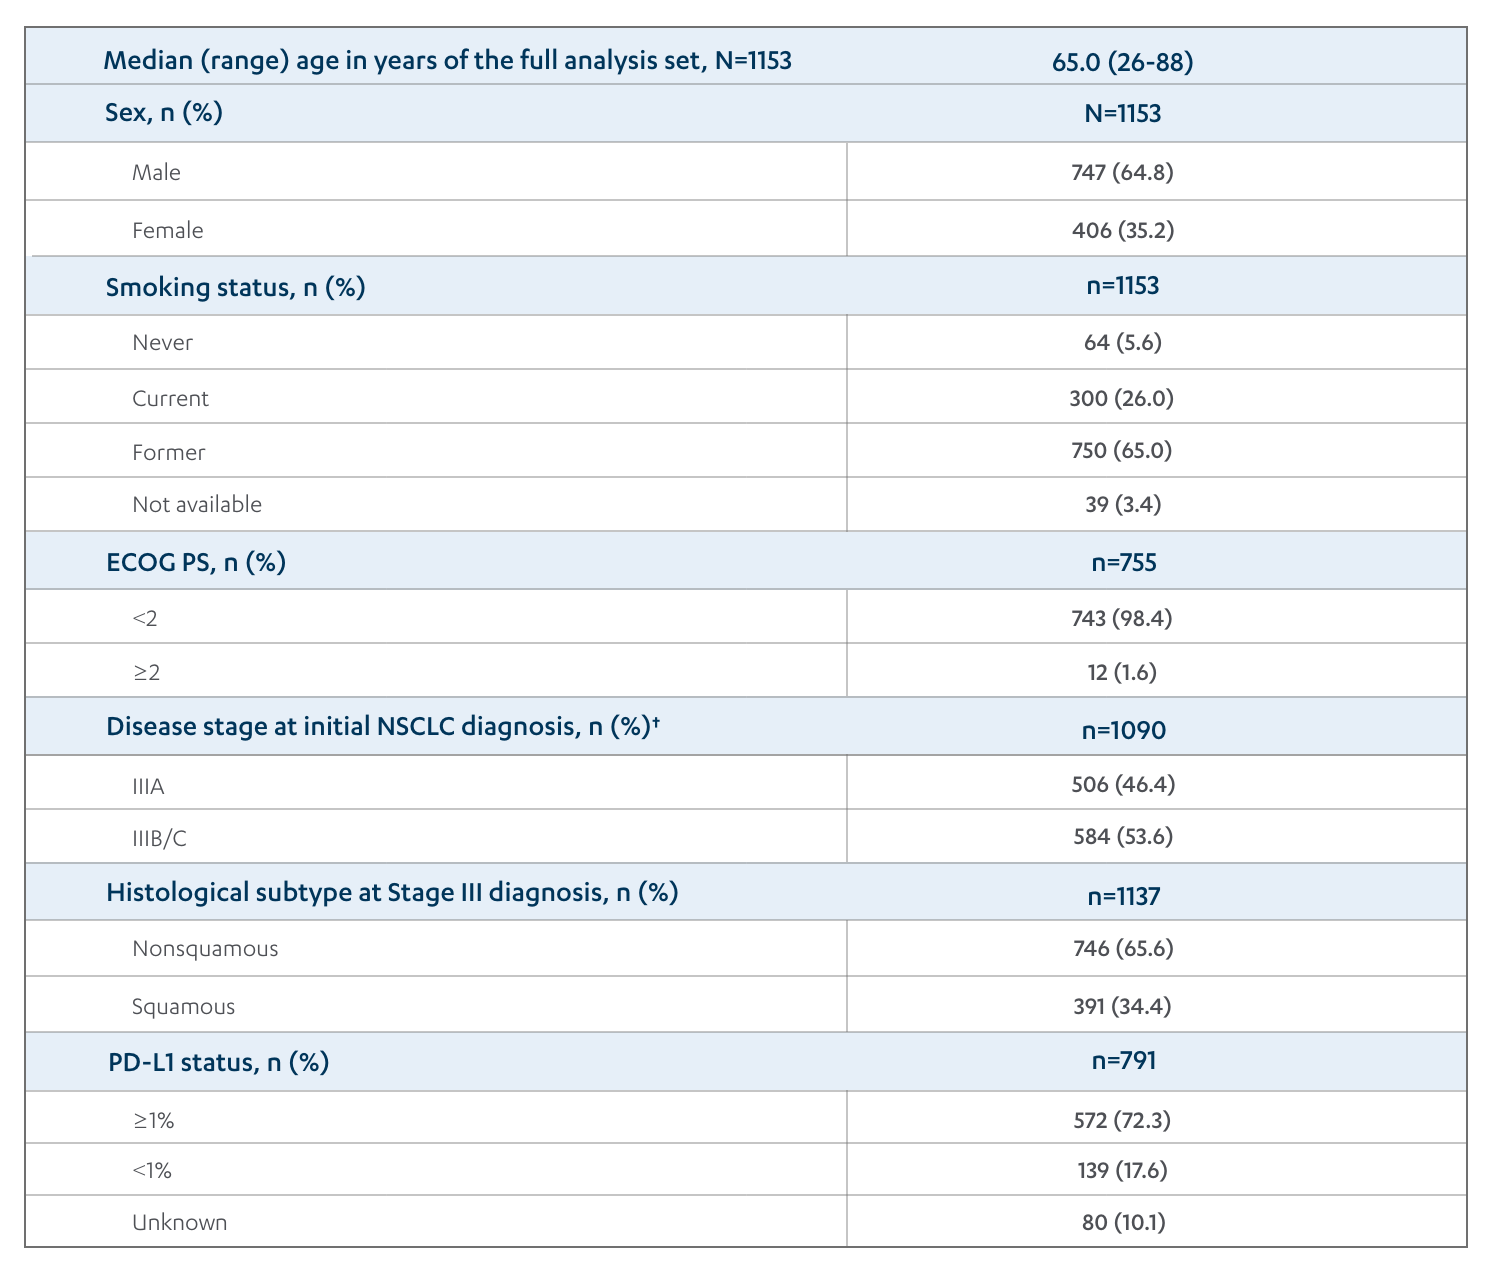Image resolution: width=1500 pixels, height=1288 pixels.
Task: Click the Smoking status, n (%) header
Action: pos(235,288)
